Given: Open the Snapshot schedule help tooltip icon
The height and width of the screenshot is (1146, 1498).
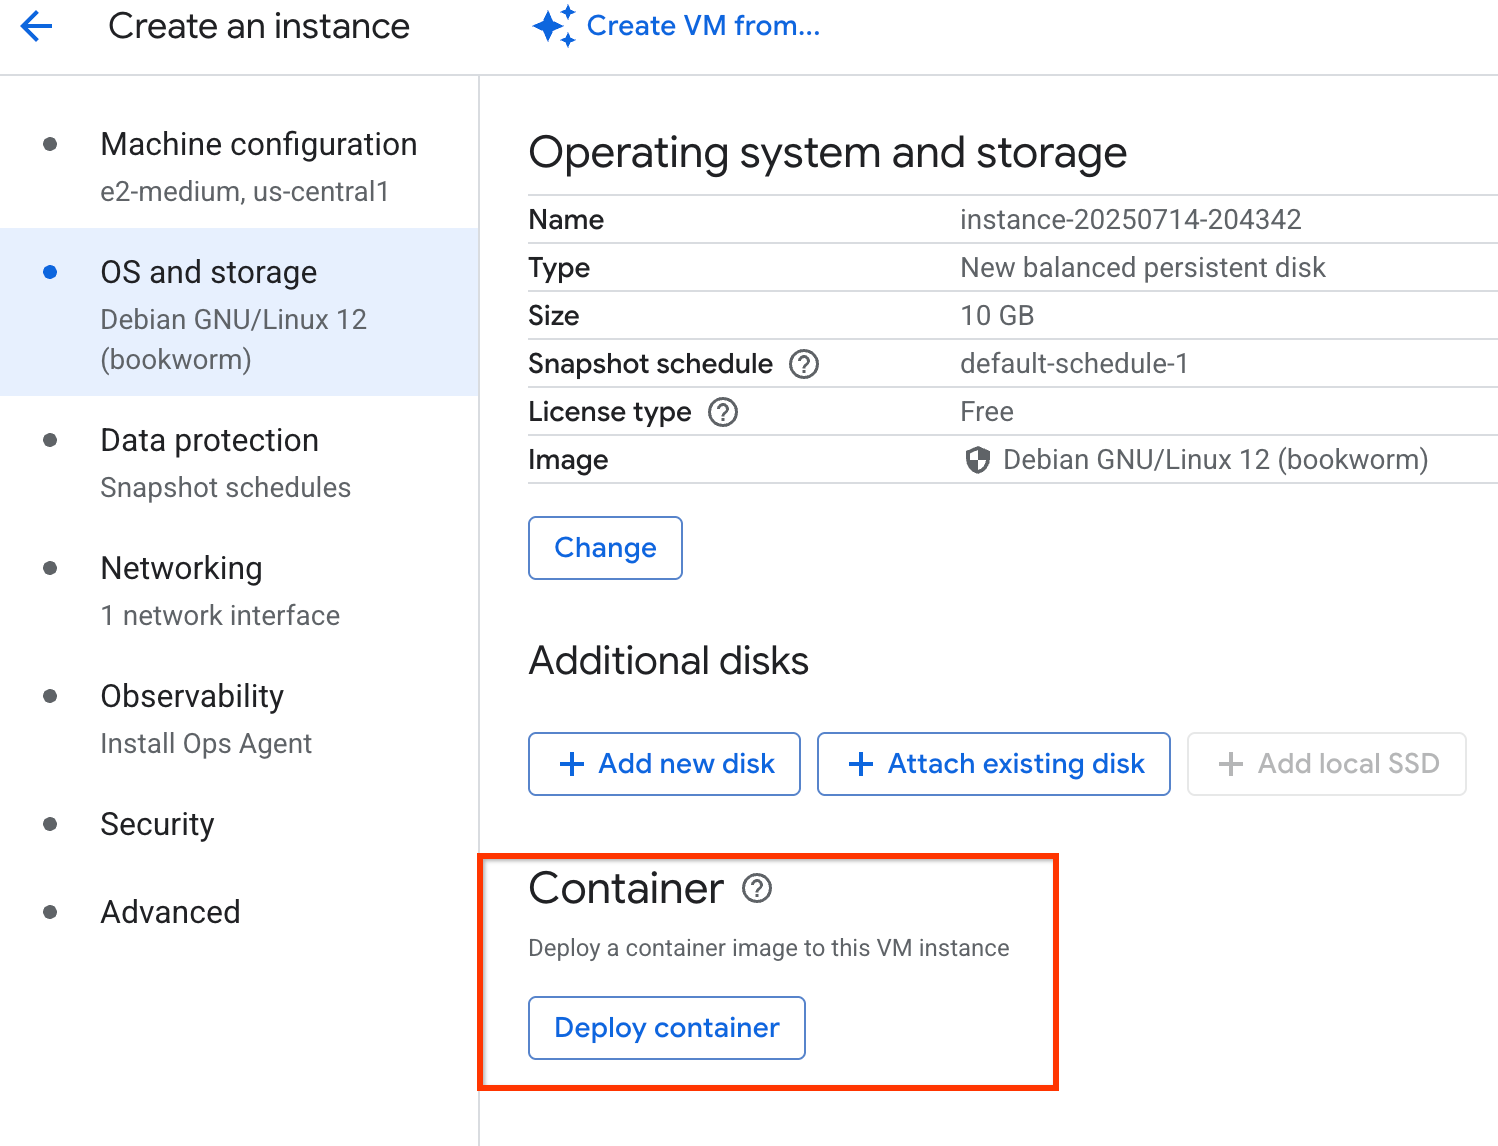Looking at the screenshot, I should 803,364.
